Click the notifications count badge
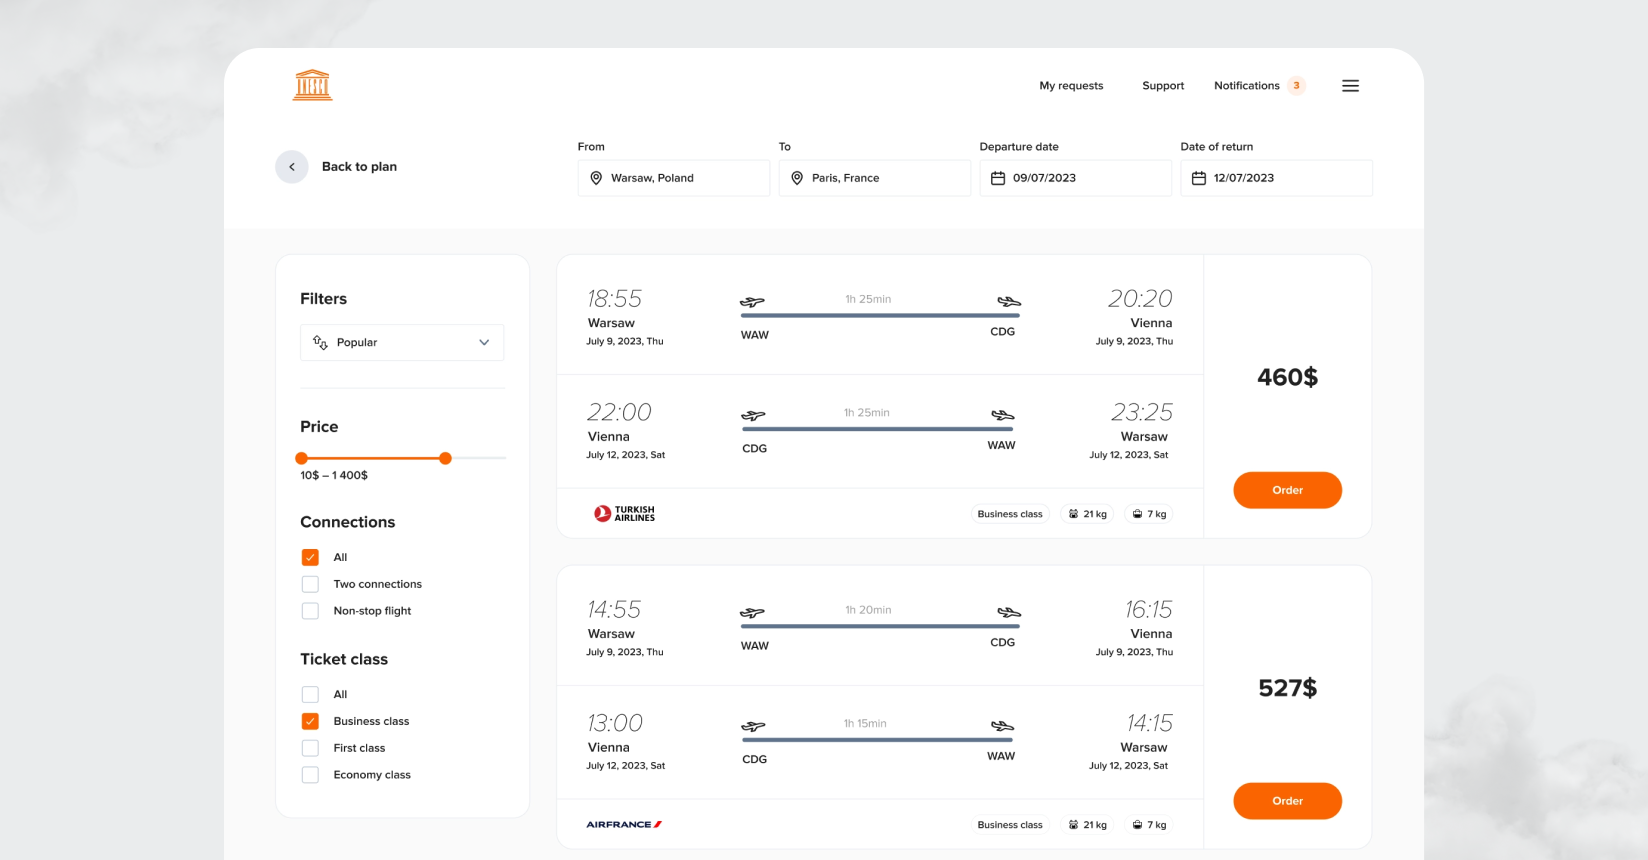The image size is (1648, 860). pos(1296,86)
